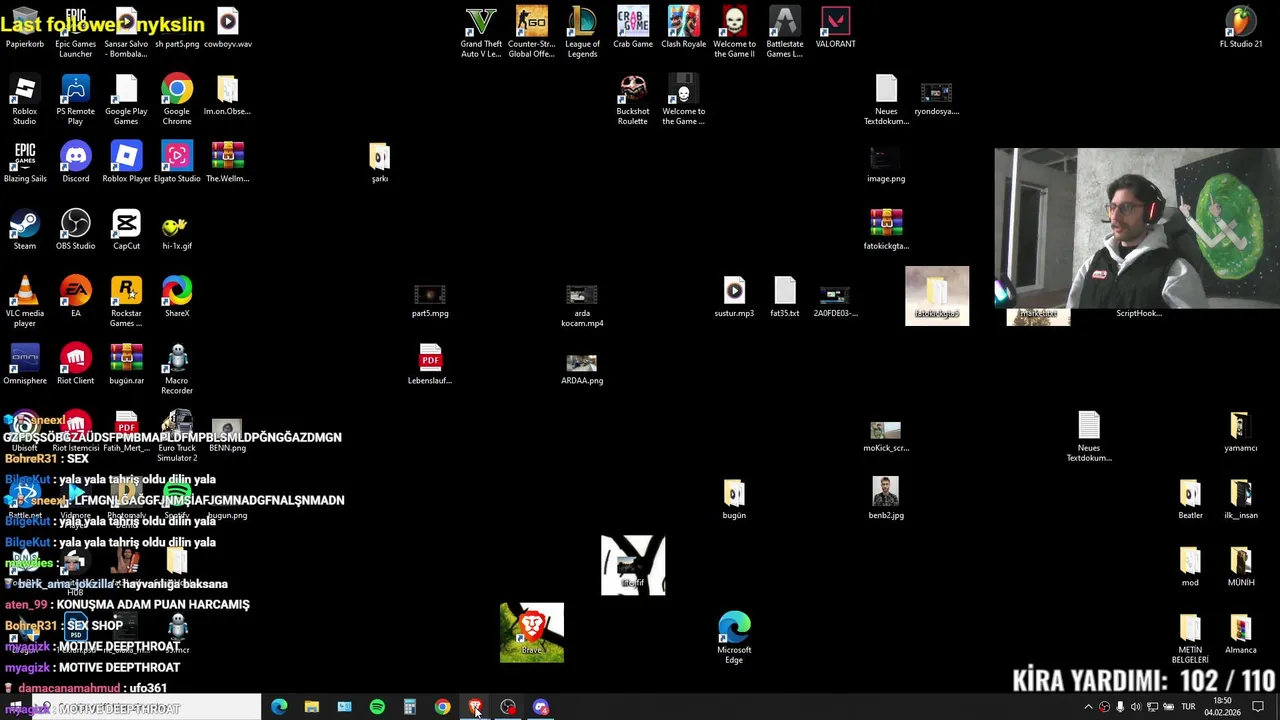Select VLC media player icon
The width and height of the screenshot is (1280, 720).
point(25,301)
